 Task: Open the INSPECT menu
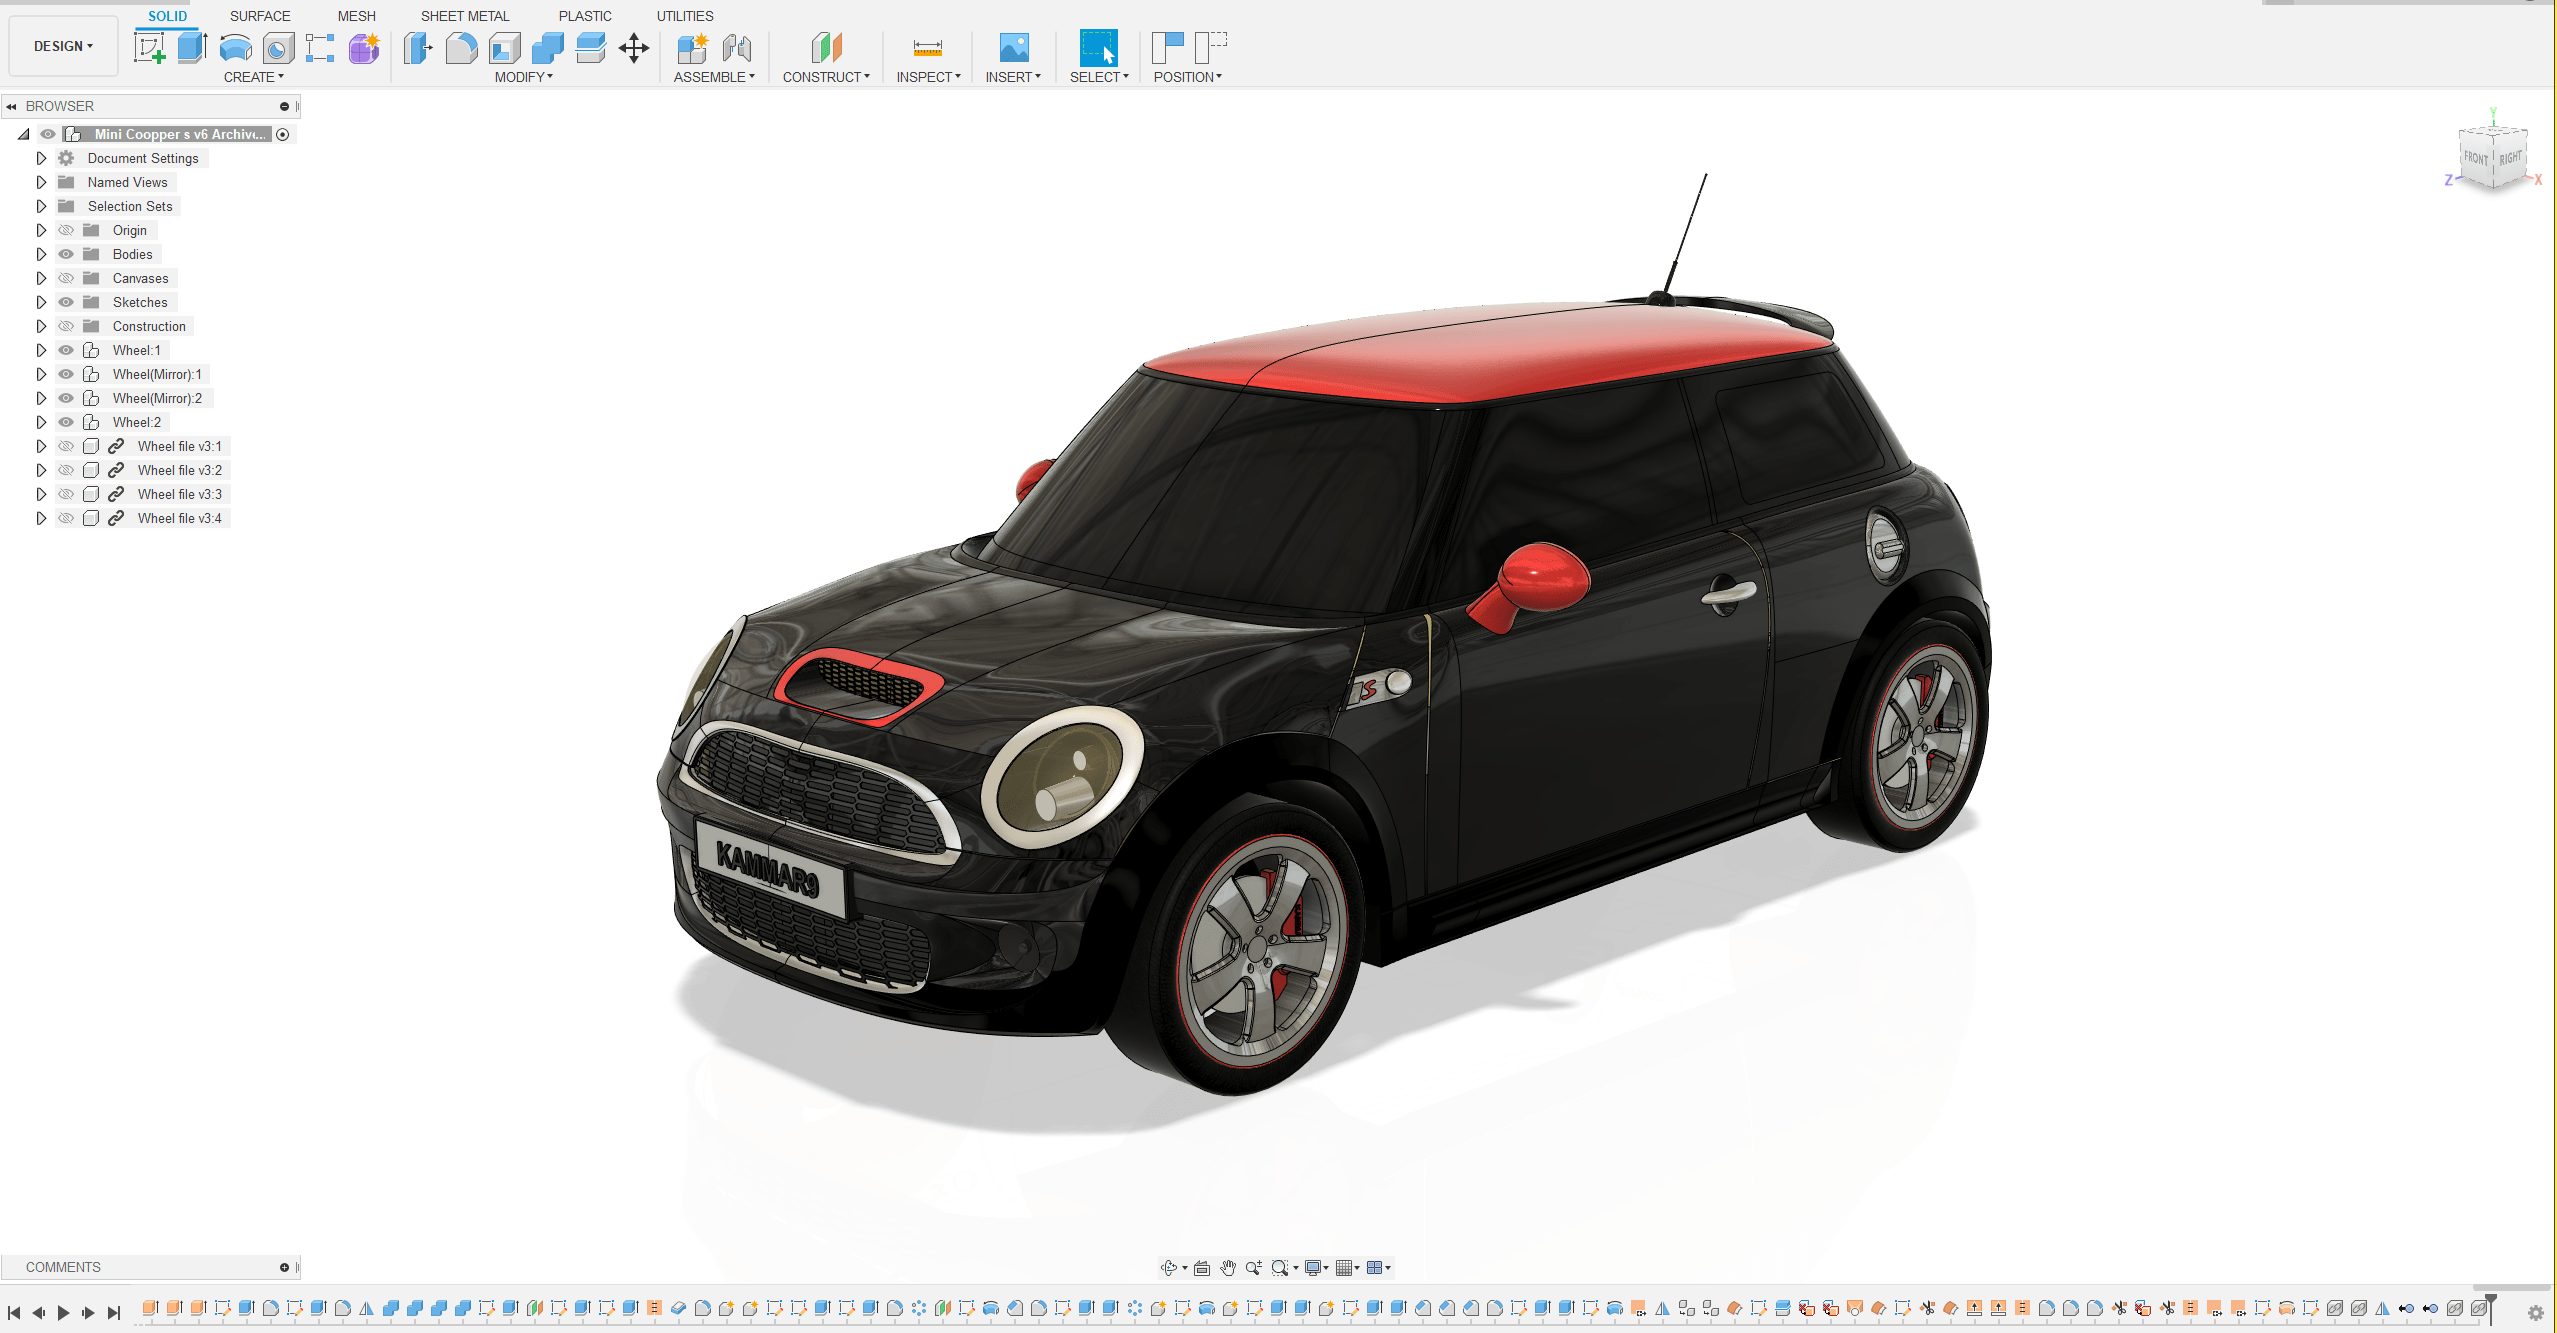tap(928, 77)
